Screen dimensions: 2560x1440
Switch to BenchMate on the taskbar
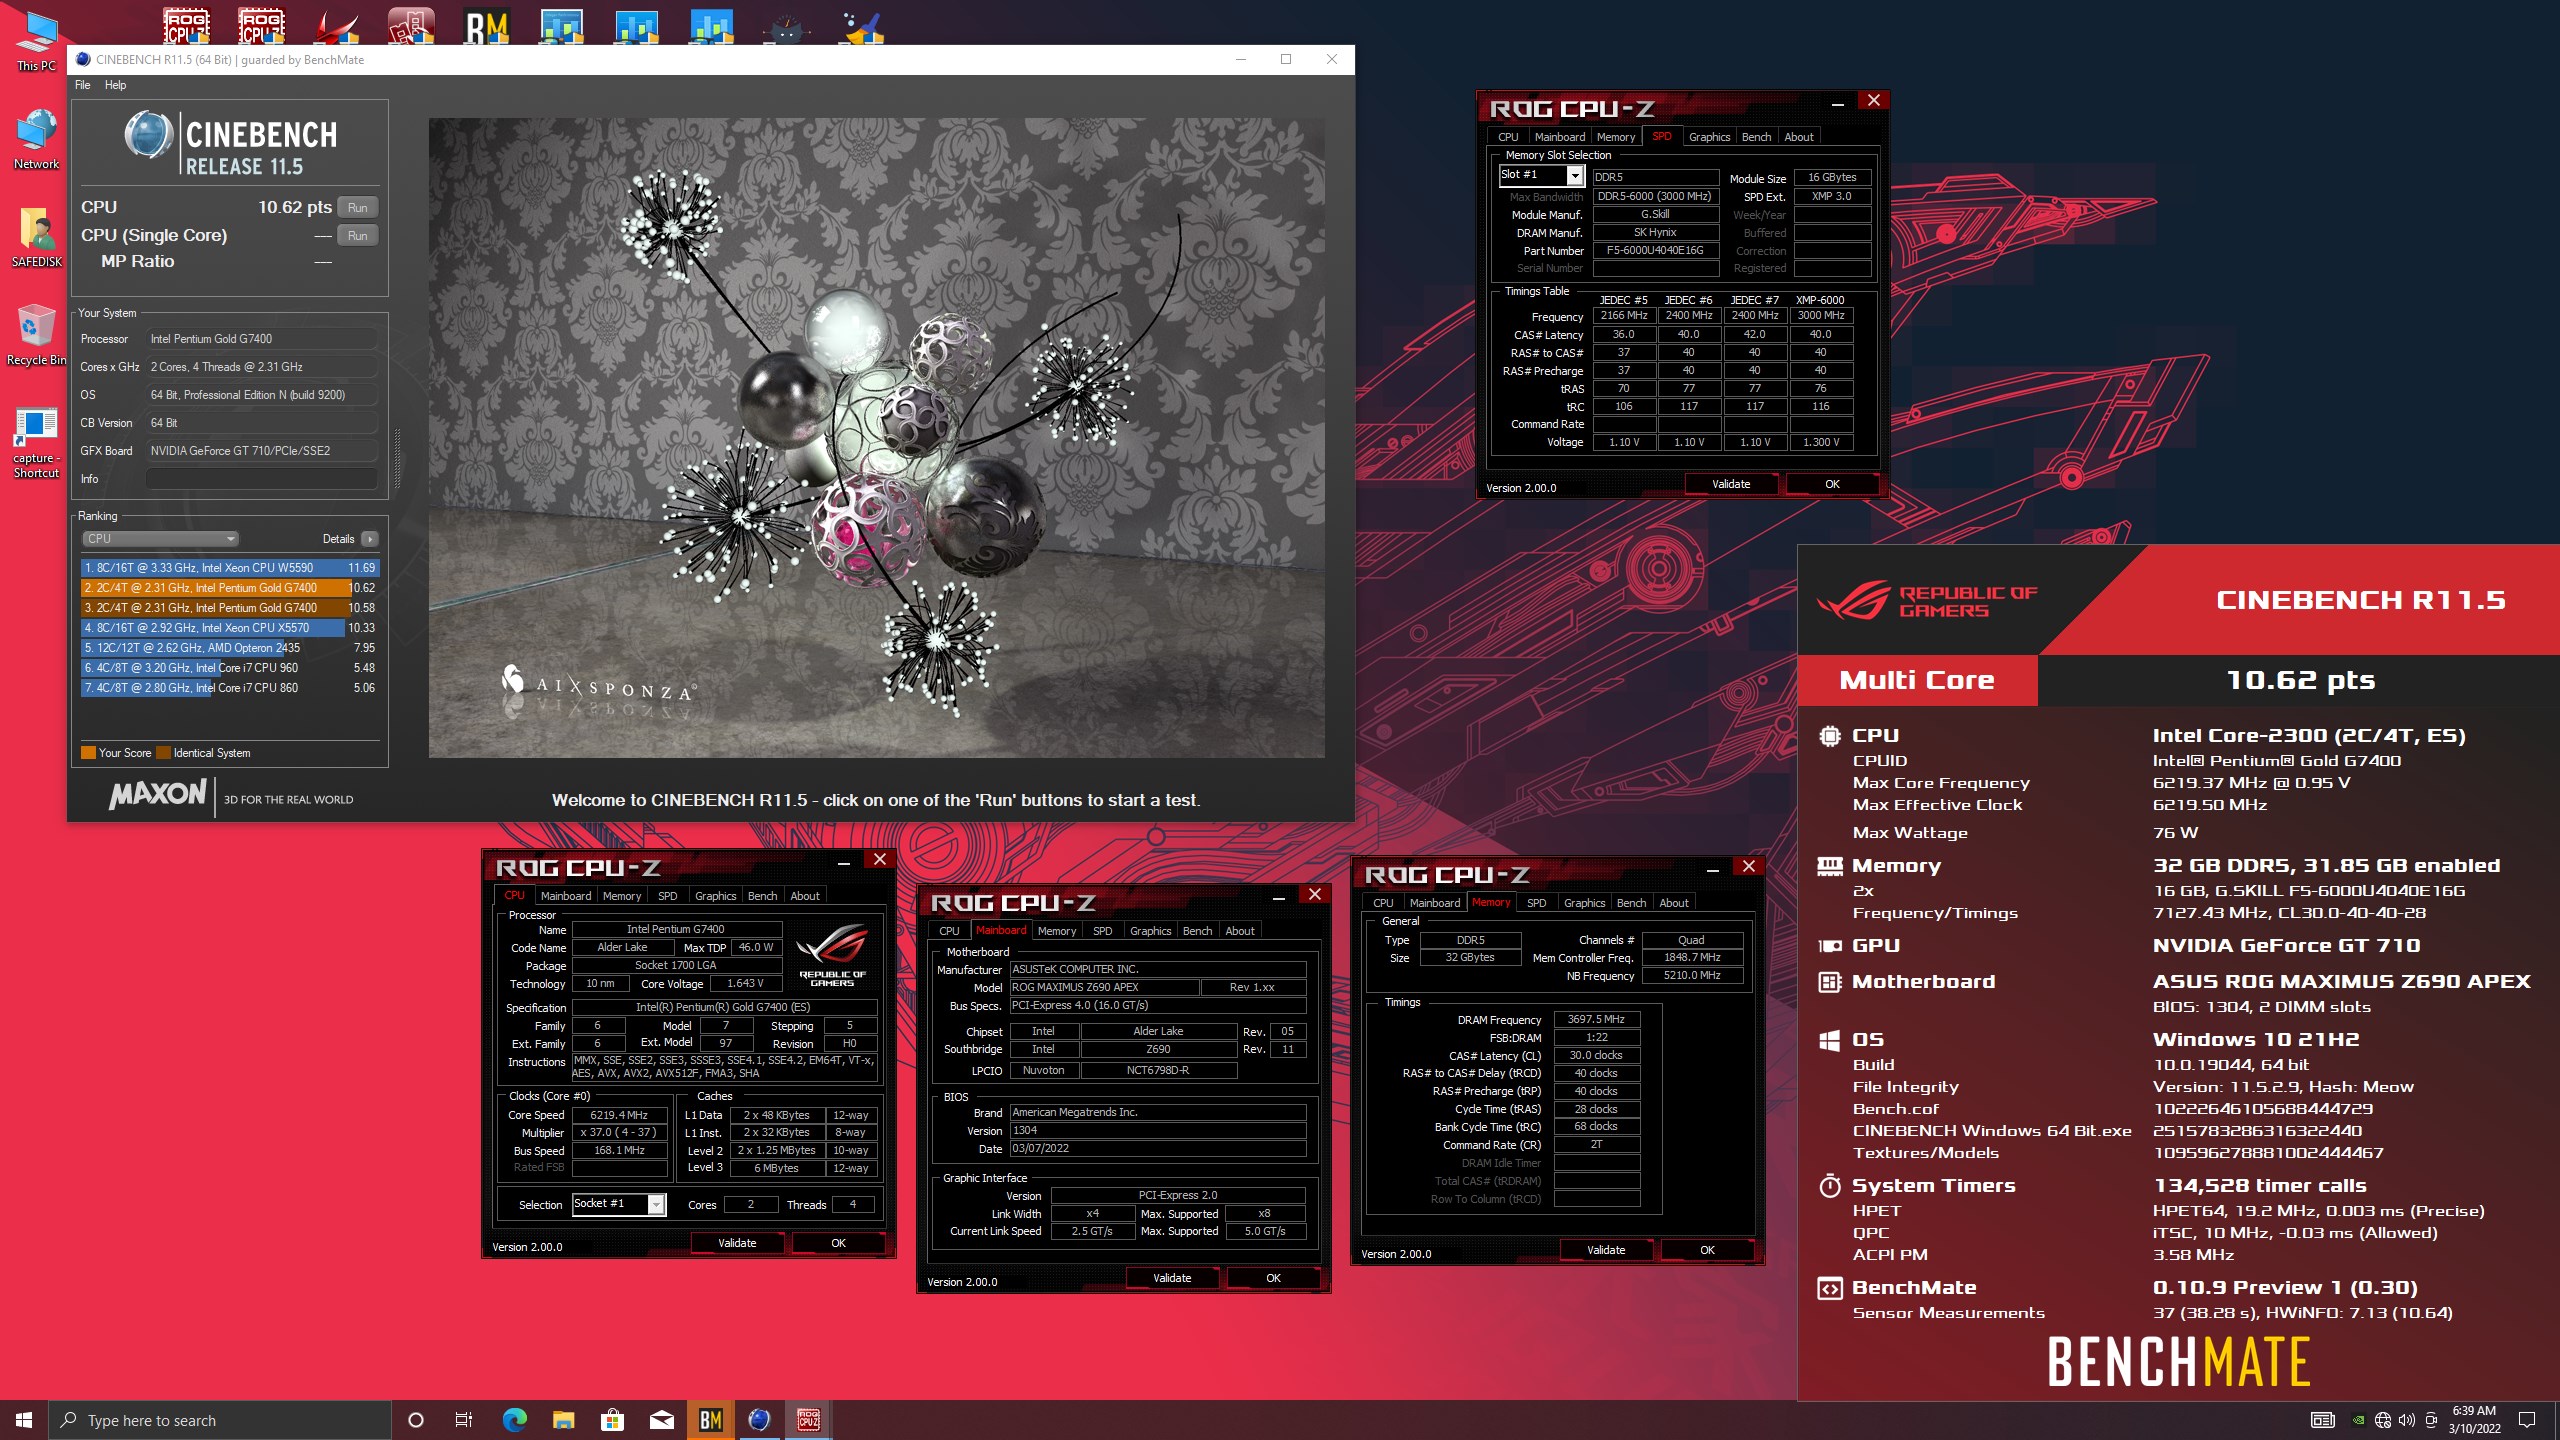point(710,1420)
